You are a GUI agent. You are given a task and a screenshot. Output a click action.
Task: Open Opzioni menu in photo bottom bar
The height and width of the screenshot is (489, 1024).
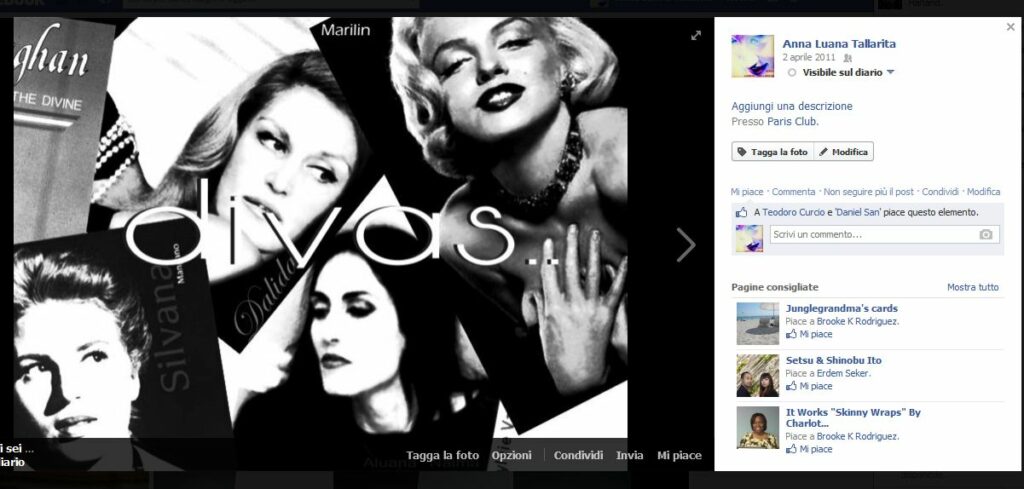click(x=511, y=456)
